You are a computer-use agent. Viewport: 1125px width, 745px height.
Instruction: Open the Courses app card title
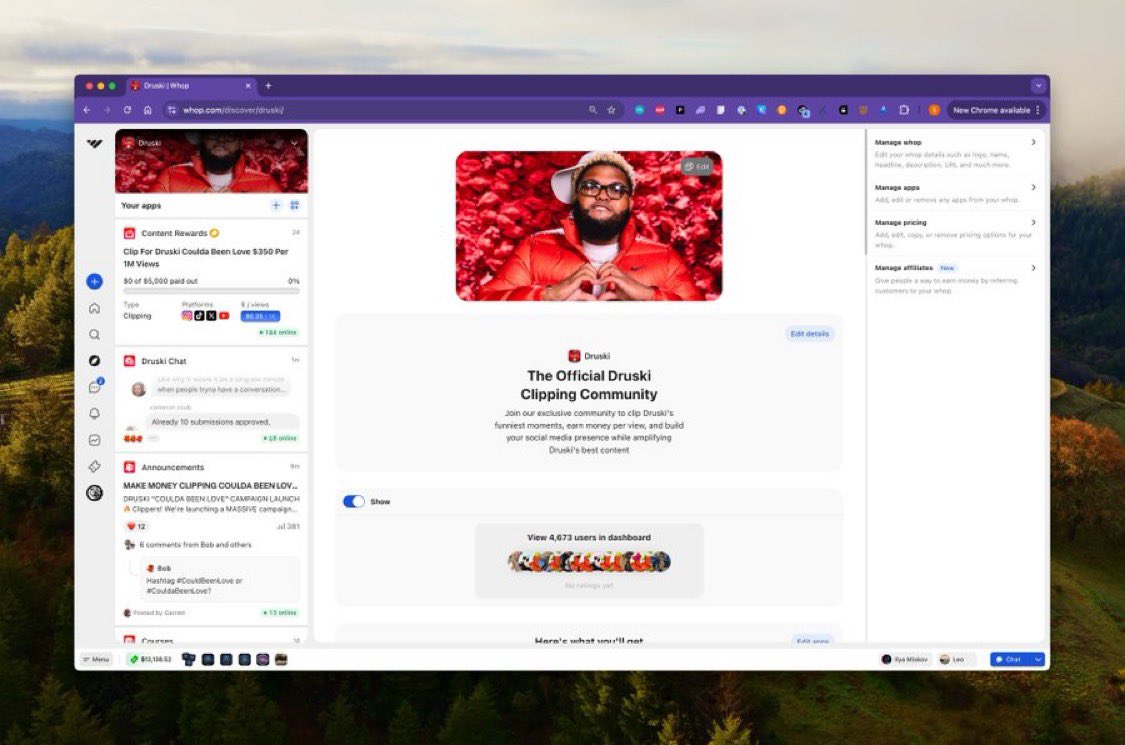157,639
